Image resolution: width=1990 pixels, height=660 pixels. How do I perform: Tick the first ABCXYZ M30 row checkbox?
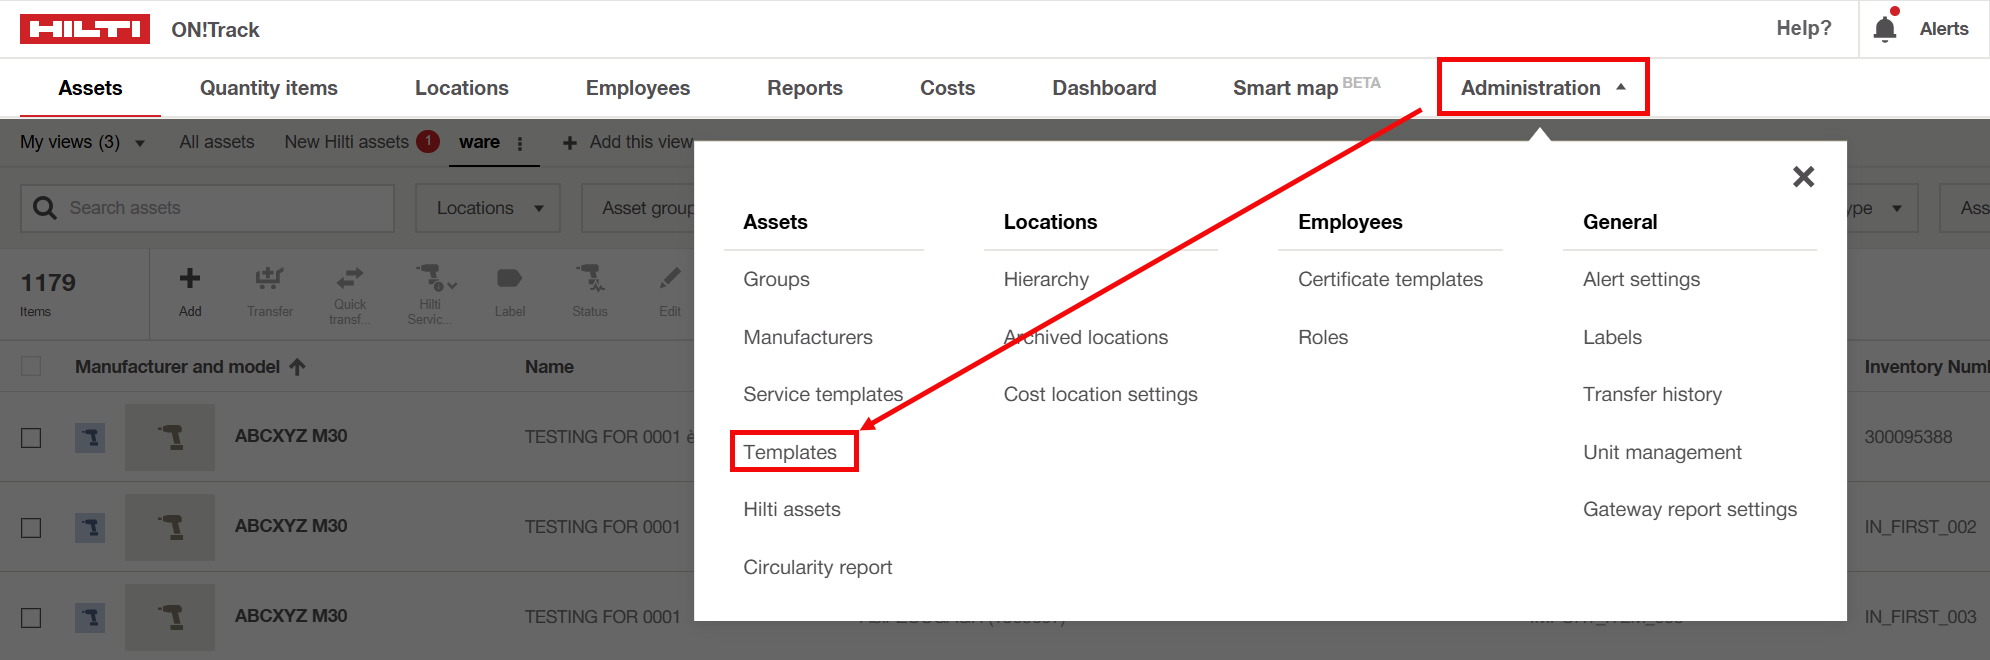point(32,438)
